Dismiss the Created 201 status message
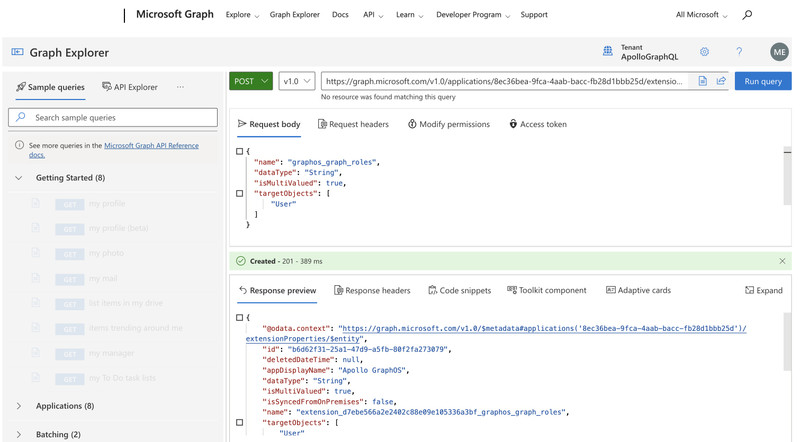 click(782, 261)
